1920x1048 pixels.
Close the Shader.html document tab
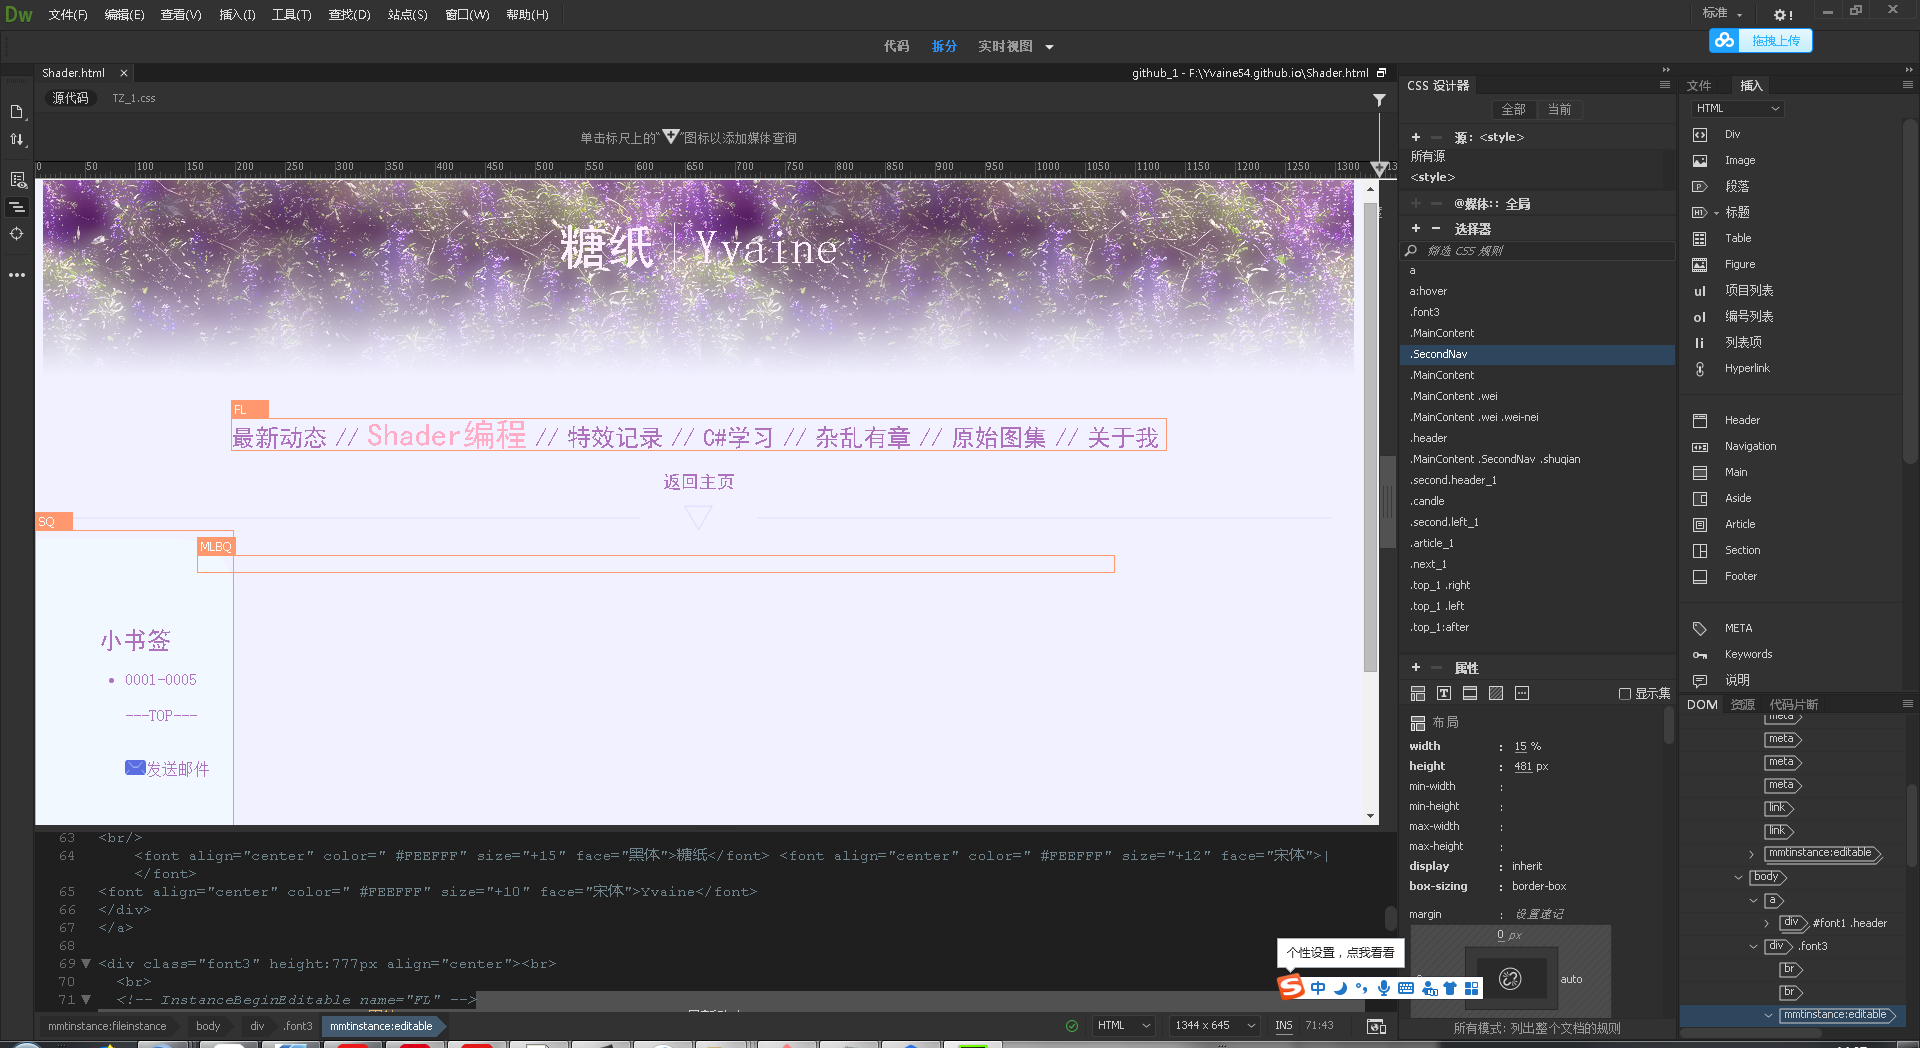click(x=124, y=73)
